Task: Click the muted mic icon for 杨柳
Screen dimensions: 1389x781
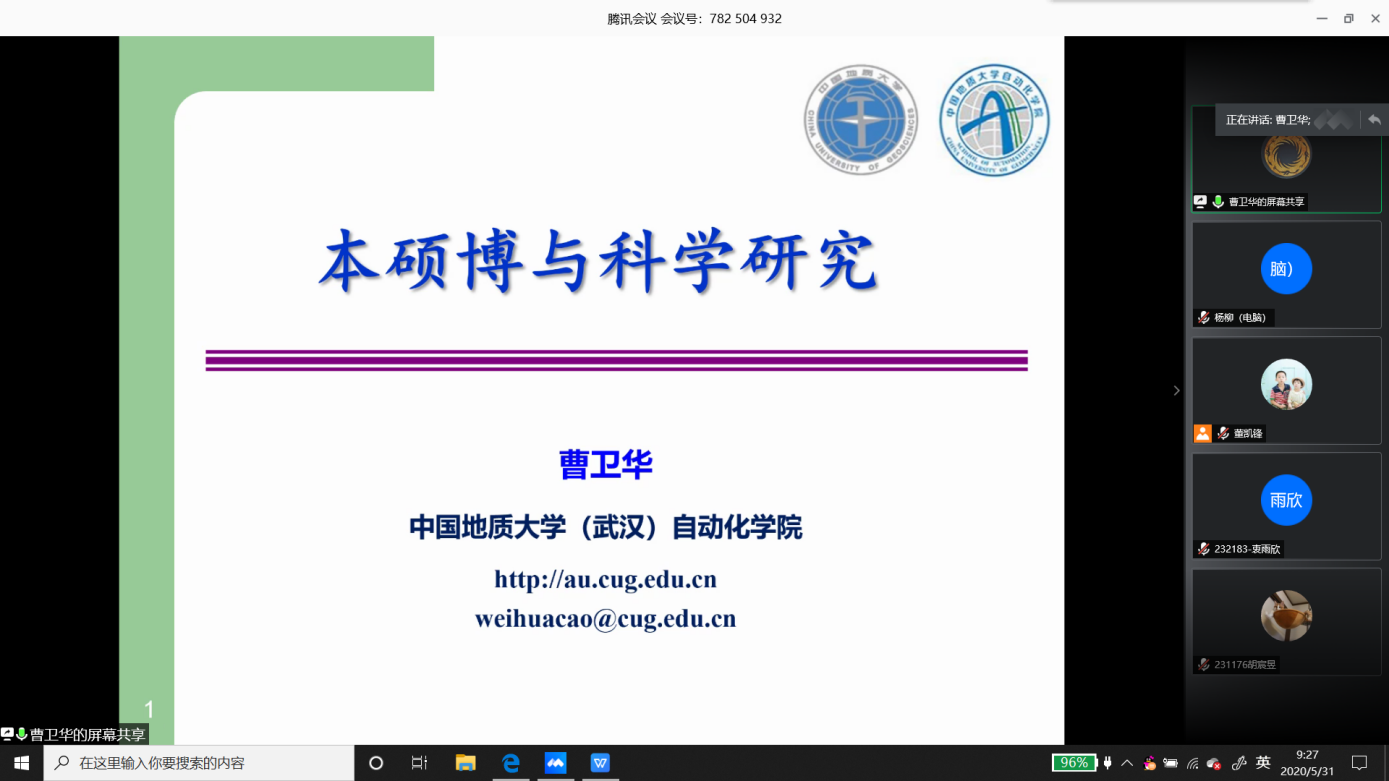Action: pos(1204,318)
